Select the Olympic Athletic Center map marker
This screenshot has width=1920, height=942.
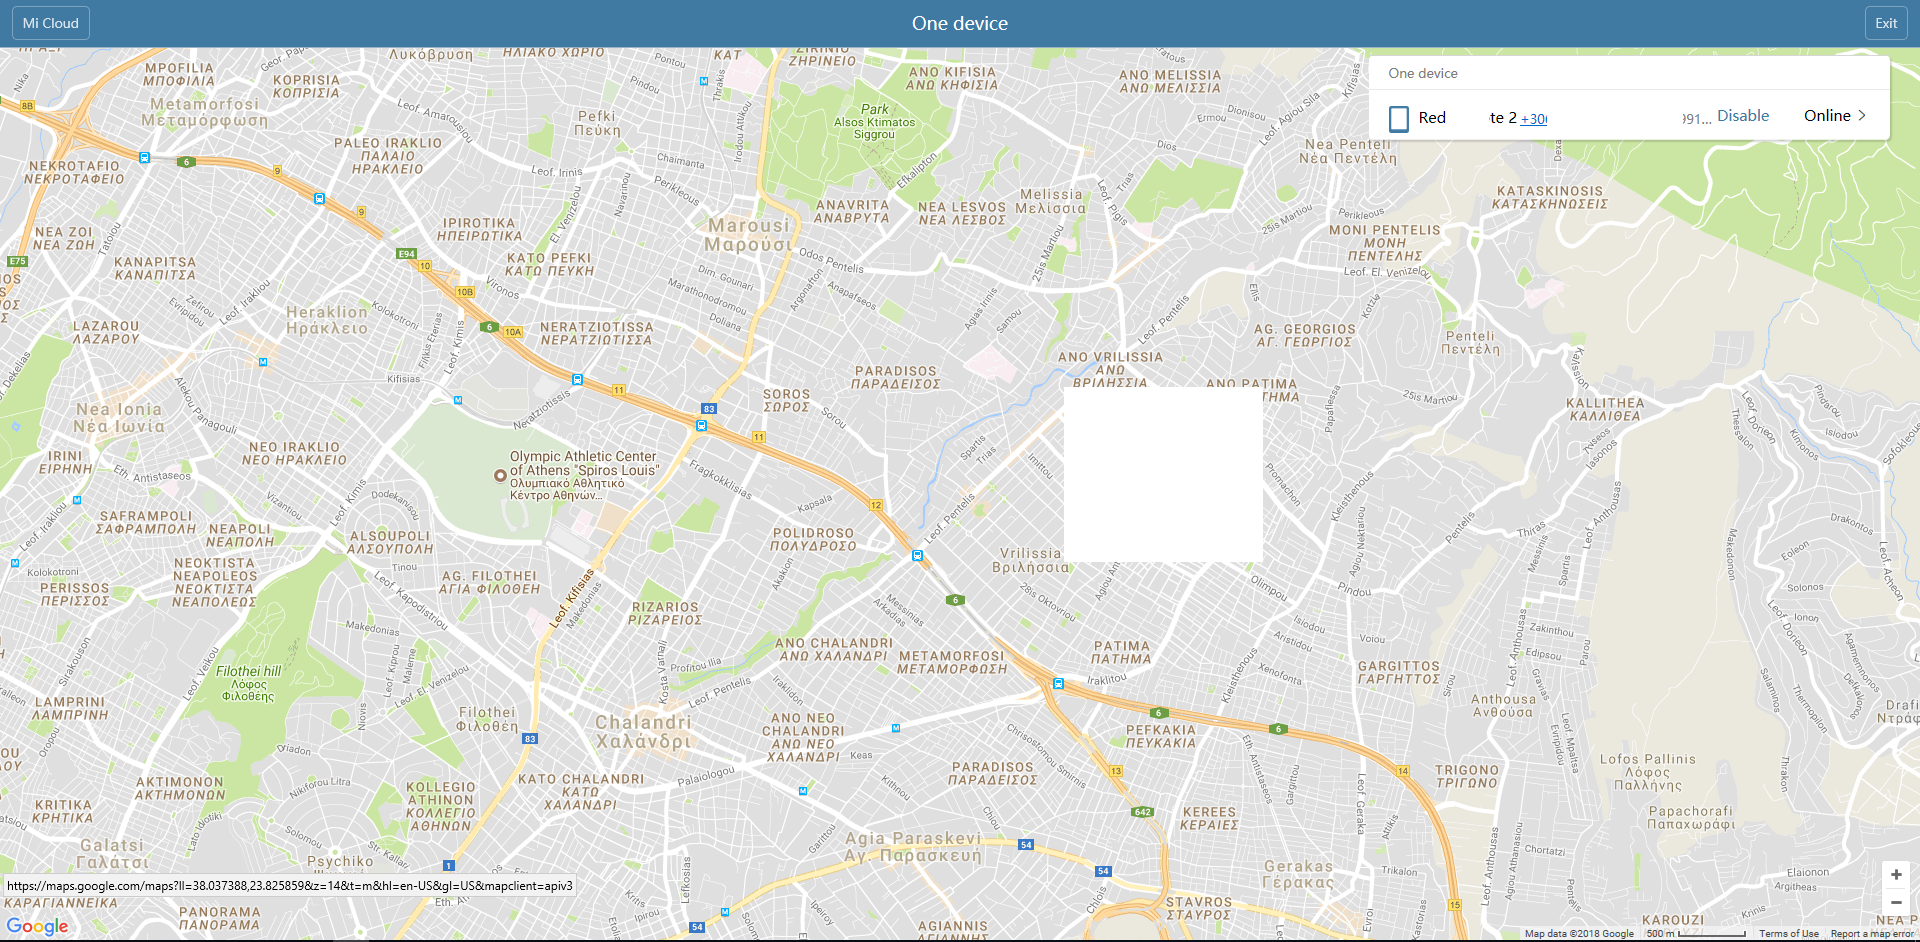(500, 476)
